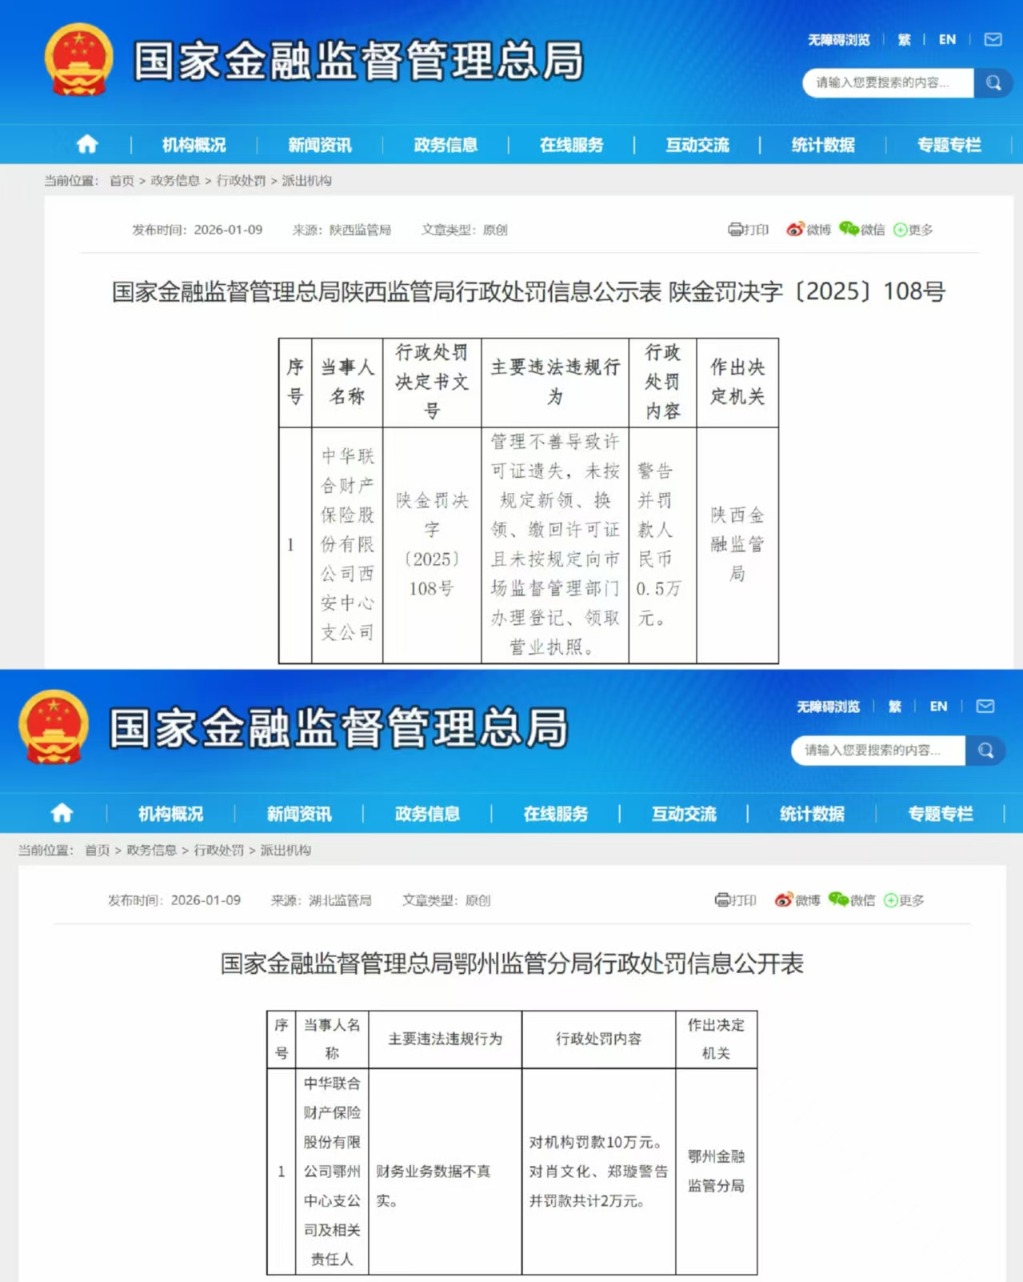The width and height of the screenshot is (1023, 1282).
Task: Open 机构概况 menu on the Shaanxi page
Action: click(194, 145)
